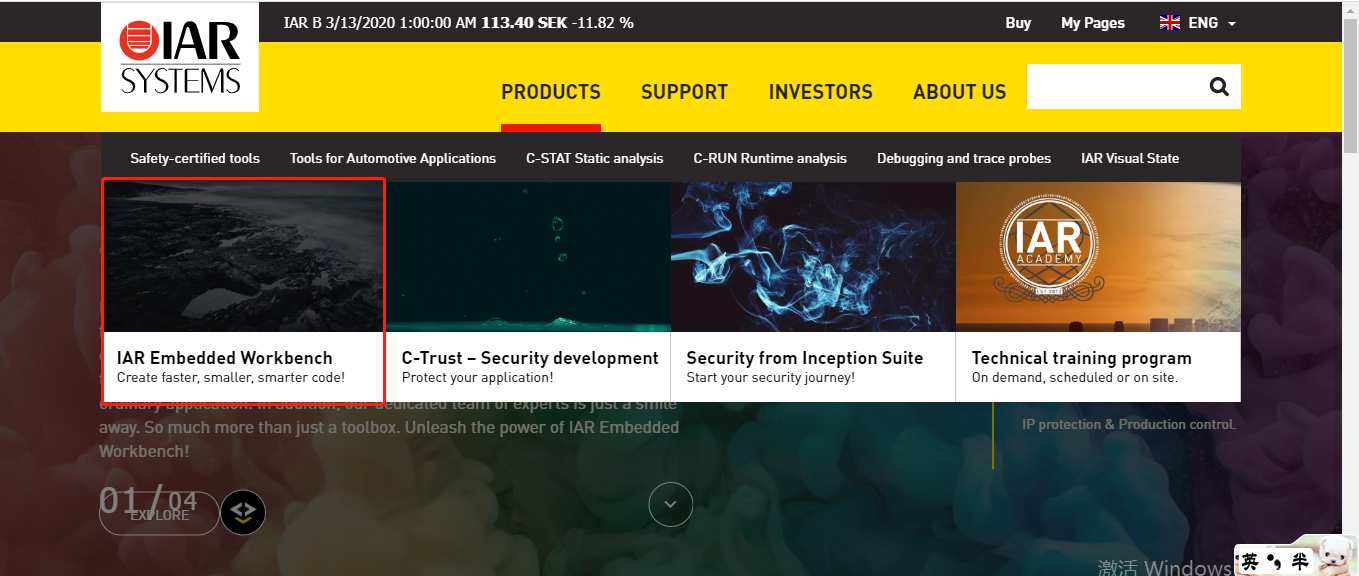This screenshot has height=576, width=1359.
Task: Click the UK flag language icon
Action: coord(1169,23)
